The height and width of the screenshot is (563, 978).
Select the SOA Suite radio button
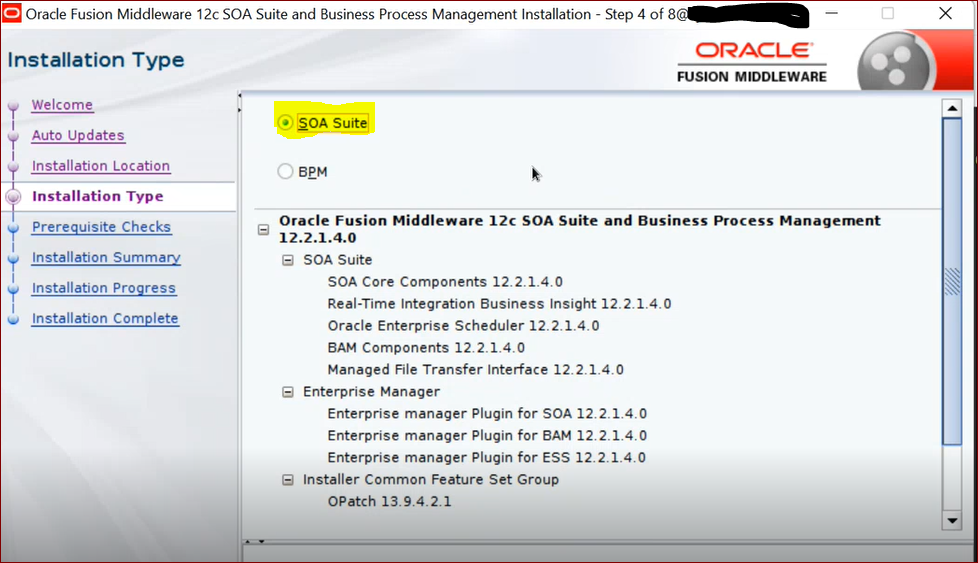click(x=285, y=123)
